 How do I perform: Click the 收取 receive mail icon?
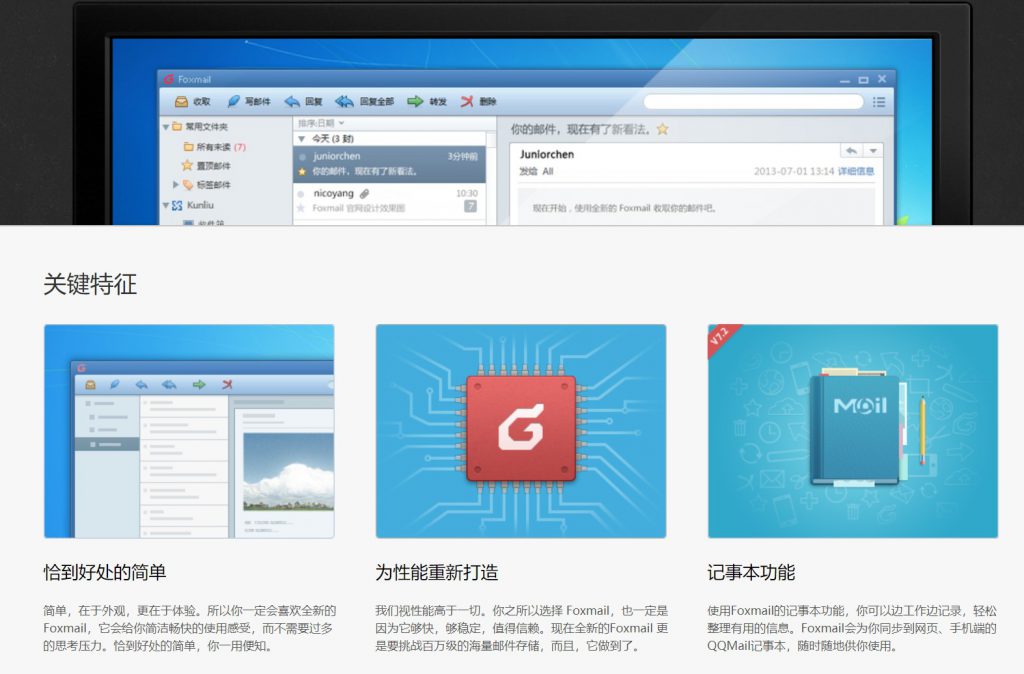click(181, 102)
